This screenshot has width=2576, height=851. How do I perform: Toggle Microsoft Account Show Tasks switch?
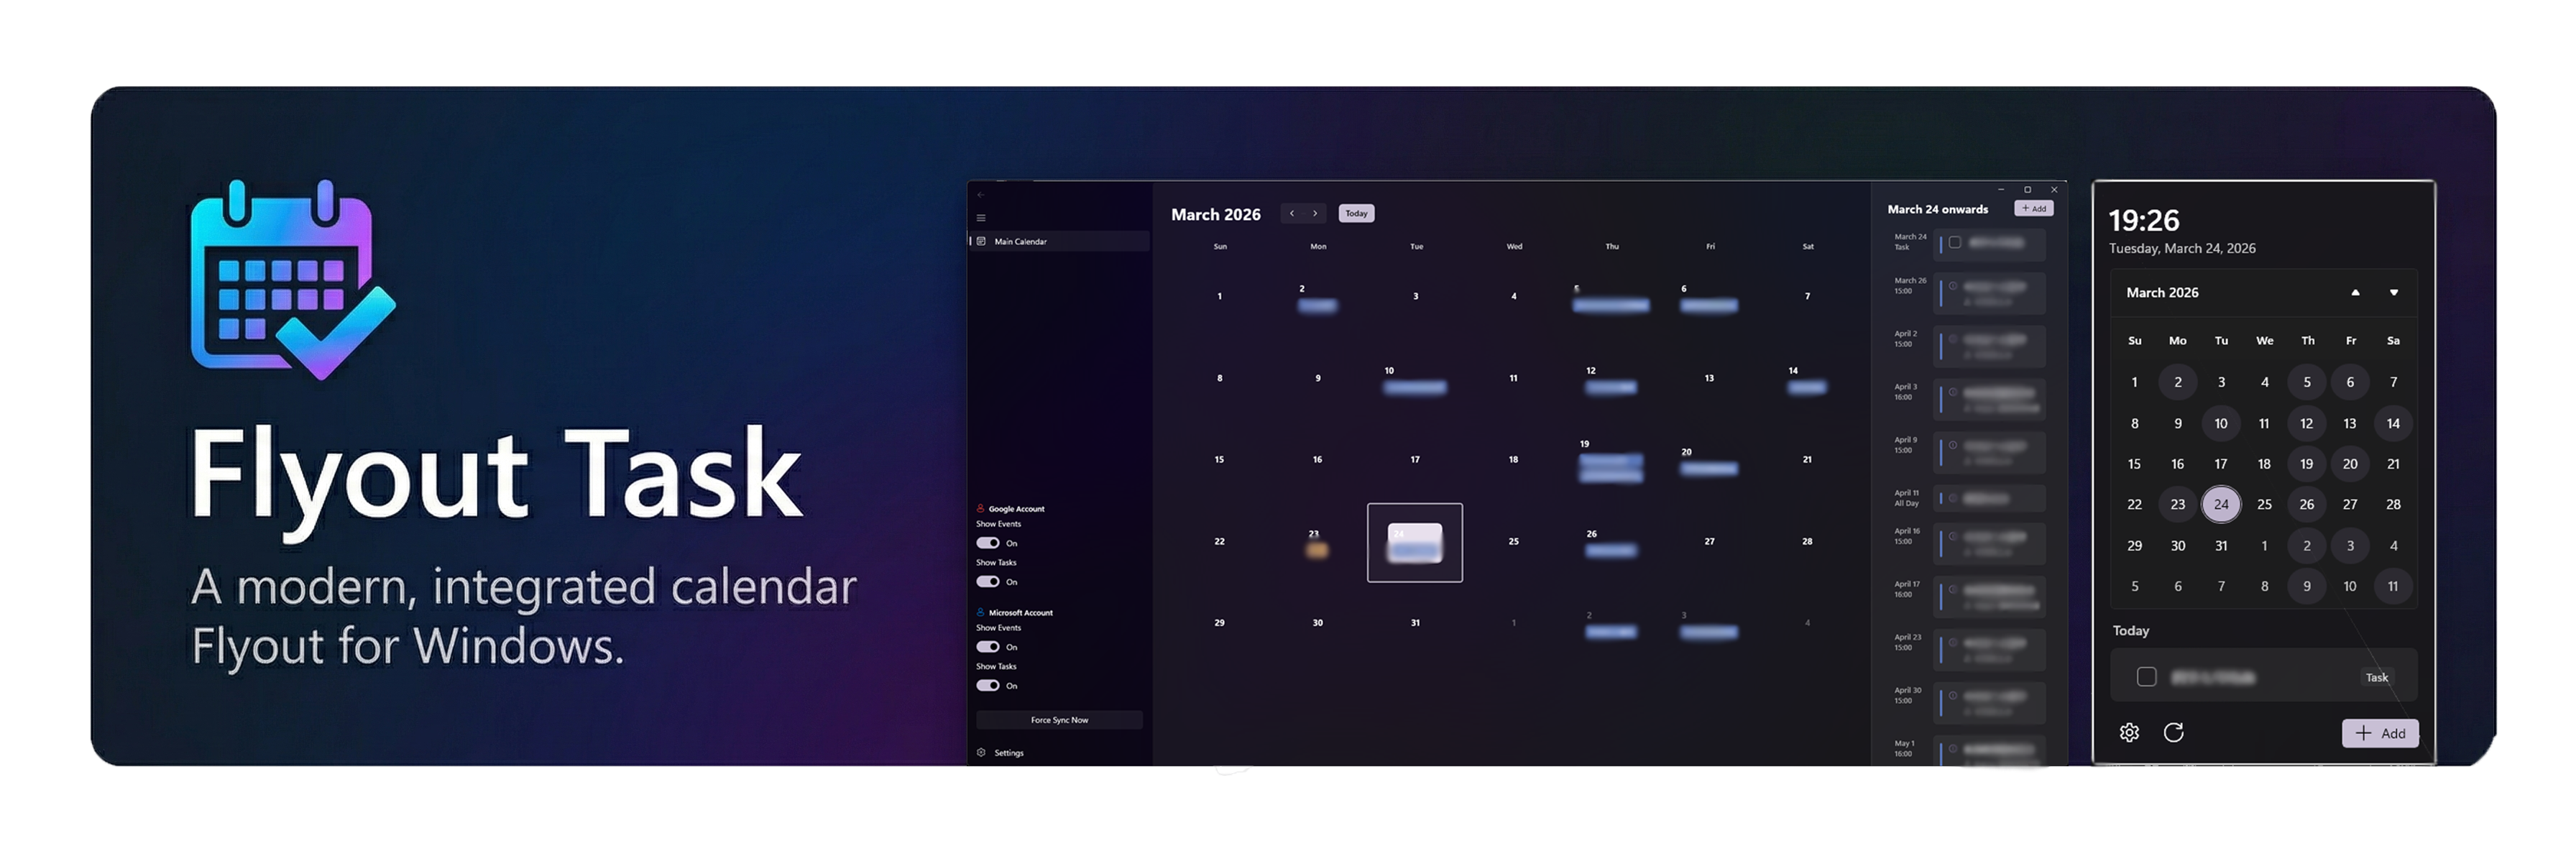pos(988,686)
